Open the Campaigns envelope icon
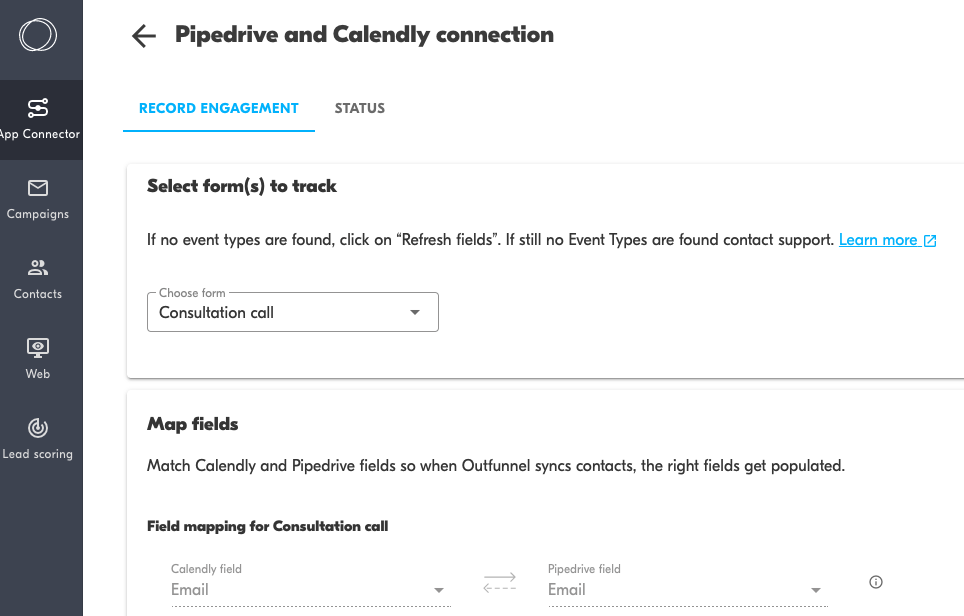964x616 pixels. pyautogui.click(x=38, y=188)
